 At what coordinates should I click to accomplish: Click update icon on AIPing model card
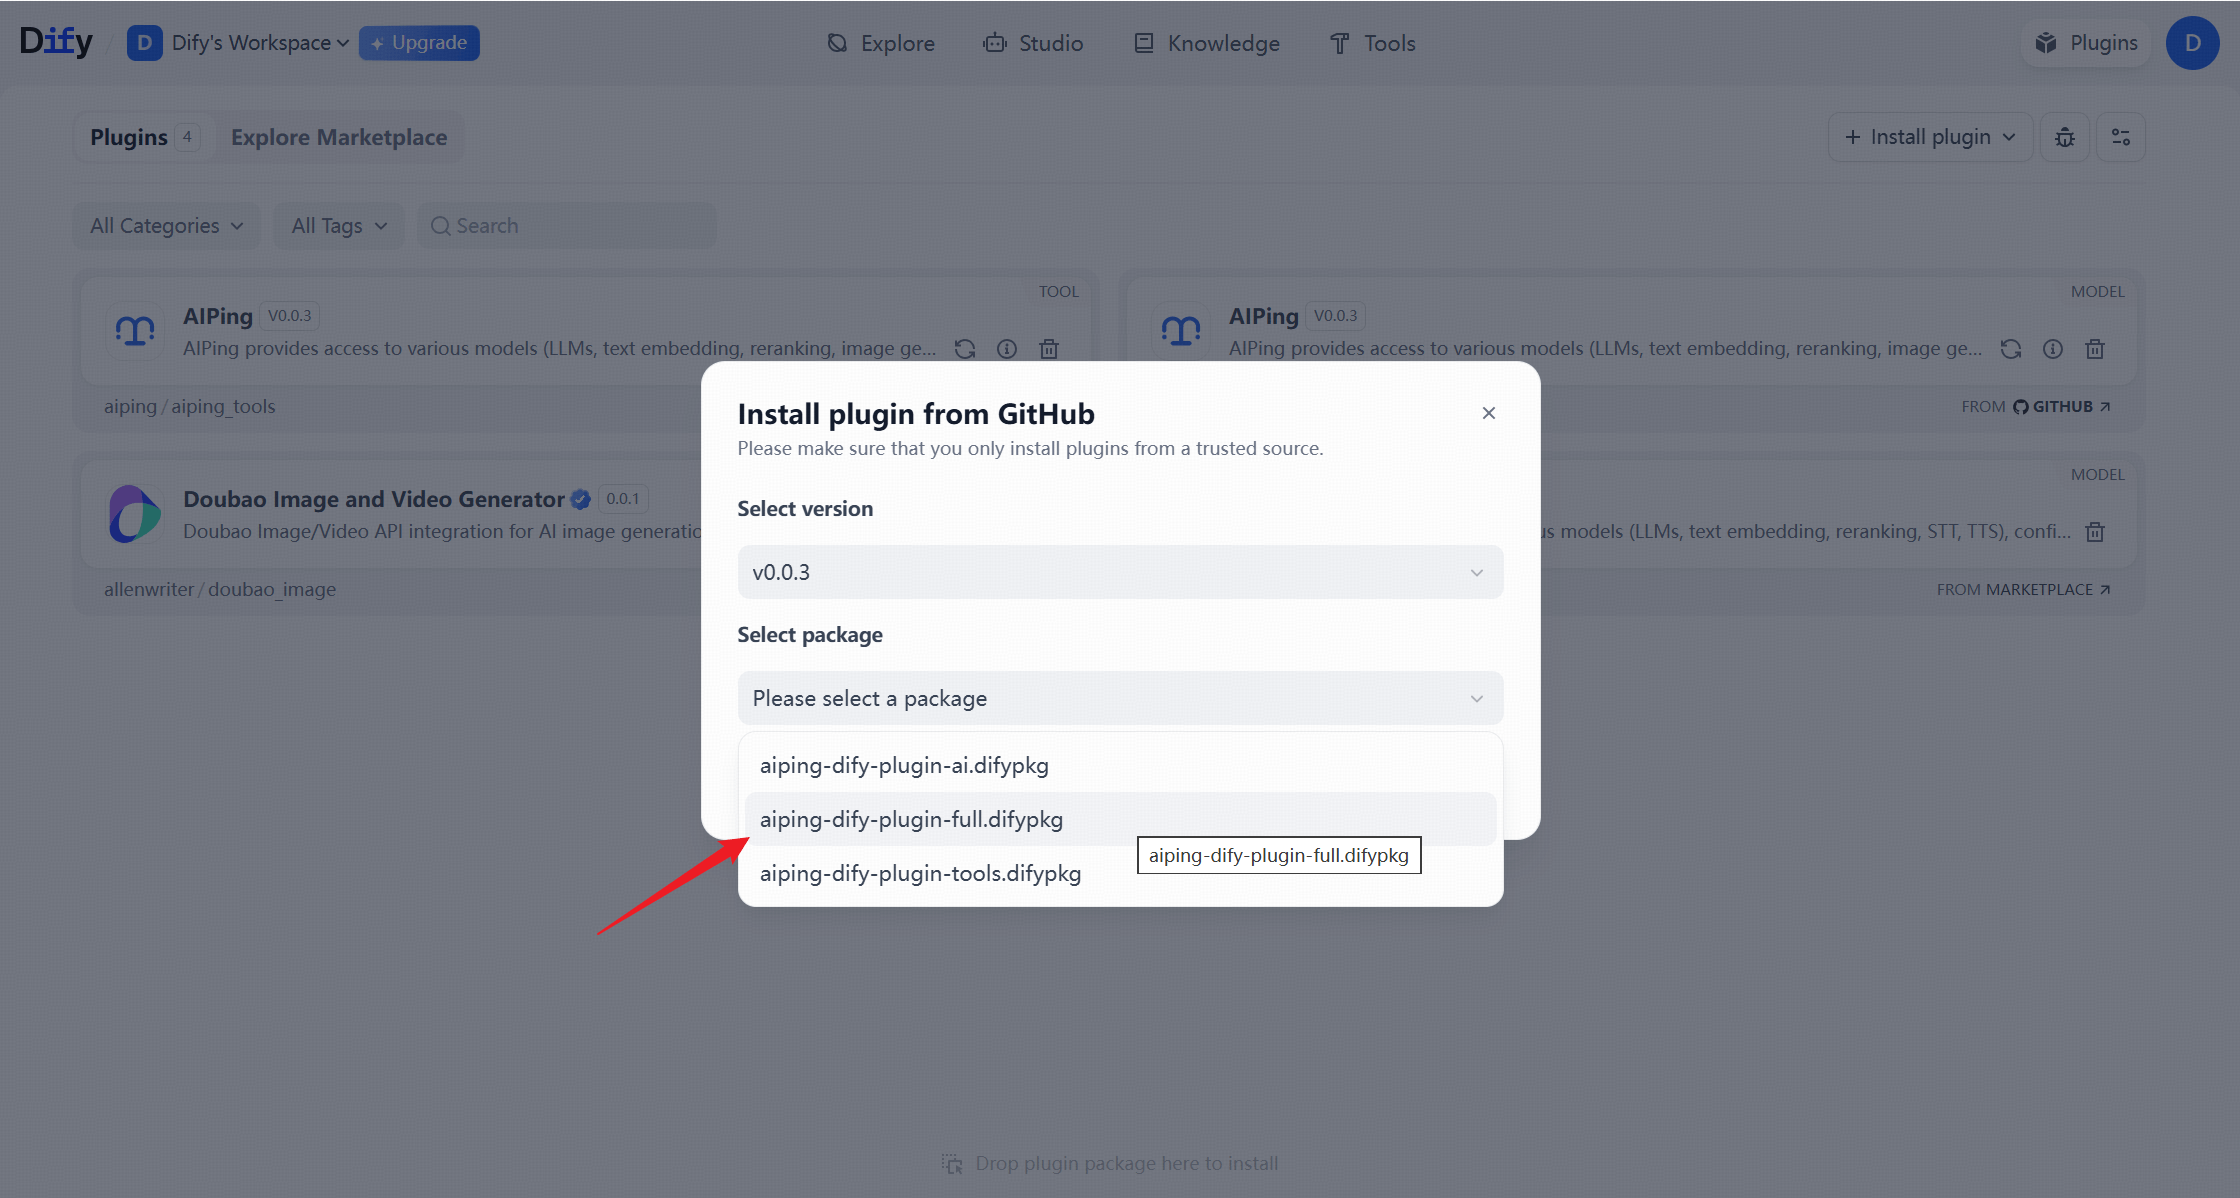point(2011,349)
